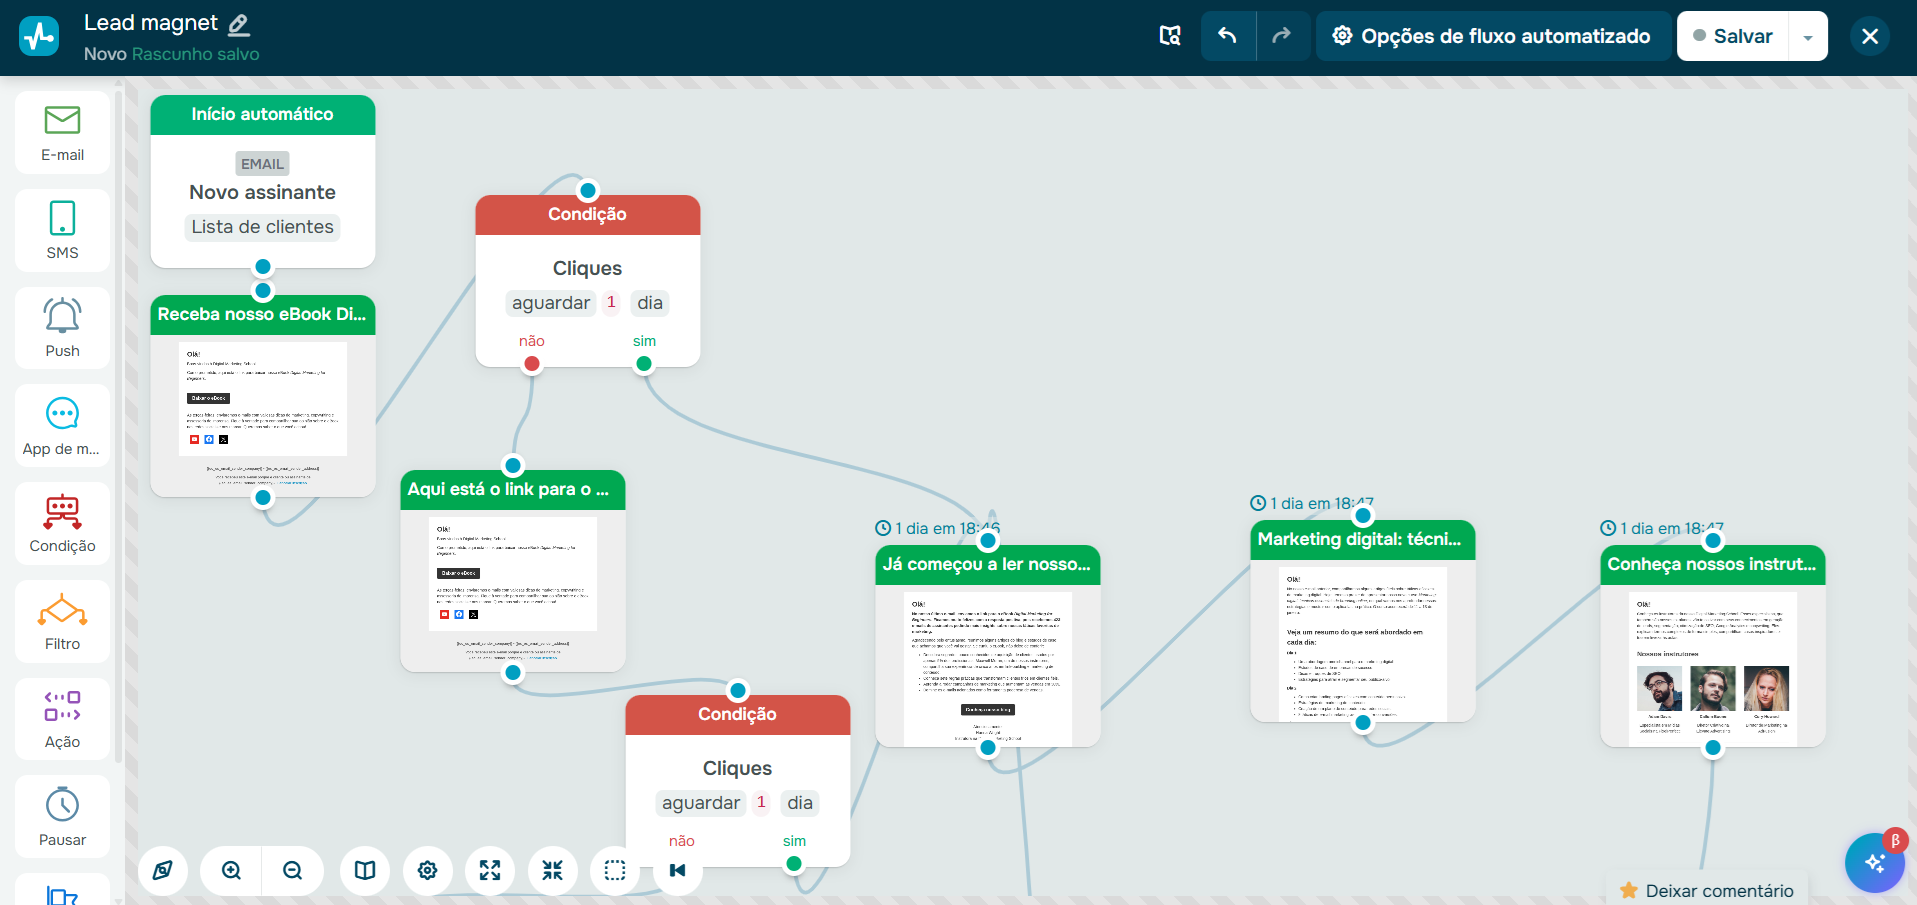Click Deixar comentário
Screen dimensions: 1917x905
1707,890
